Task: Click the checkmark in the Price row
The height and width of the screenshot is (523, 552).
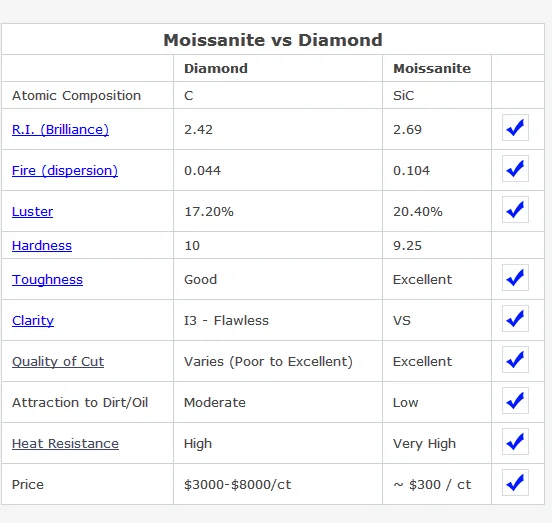Action: [x=515, y=483]
